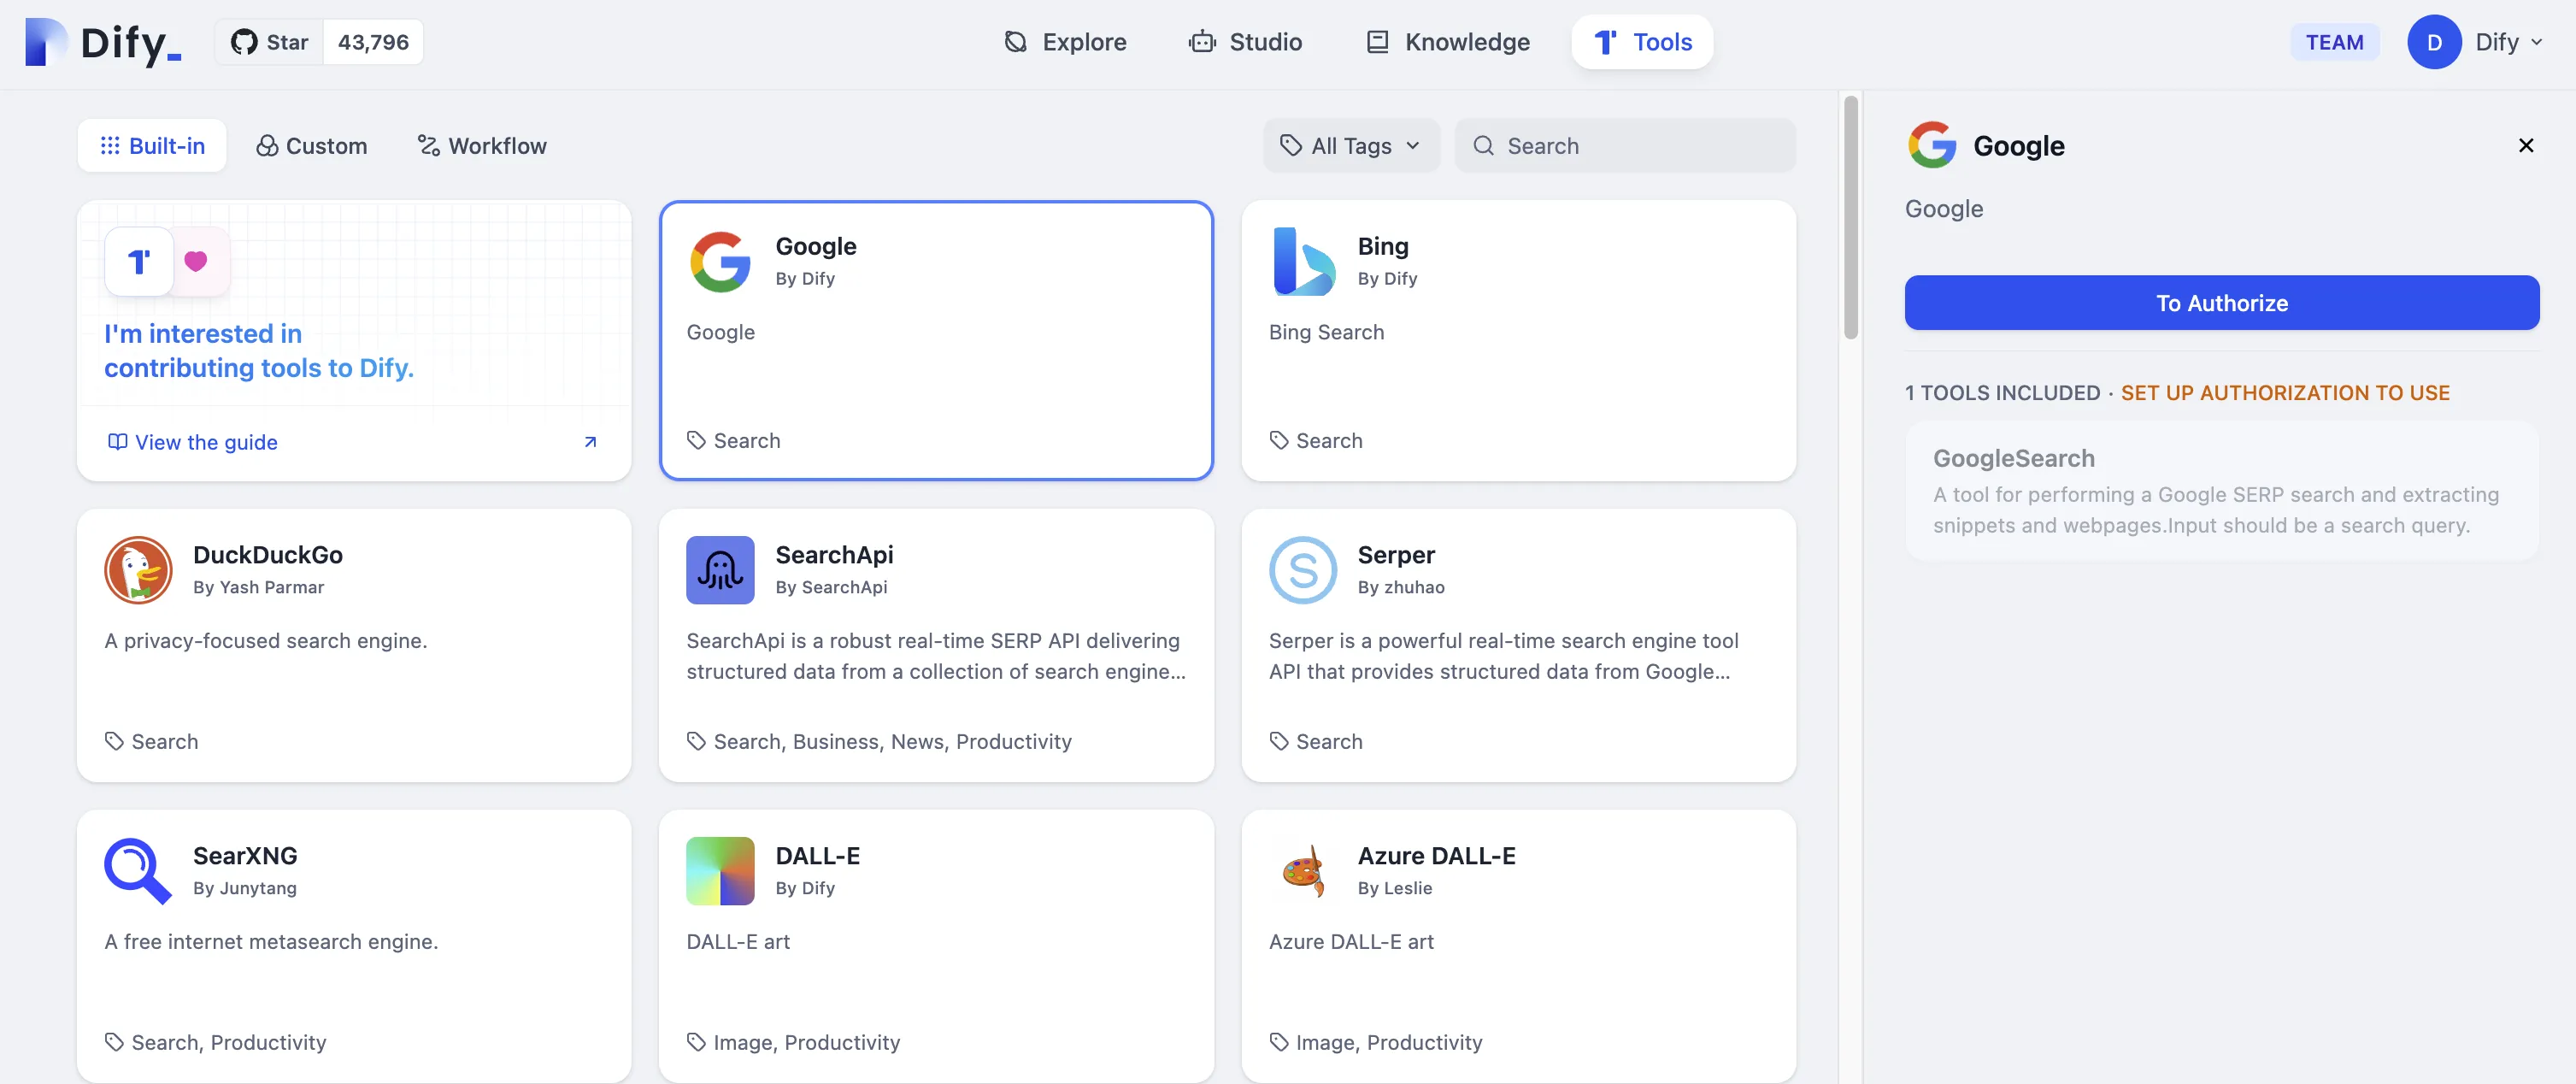Viewport: 2576px width, 1084px height.
Task: Open the View the guide link
Action: click(x=206, y=442)
